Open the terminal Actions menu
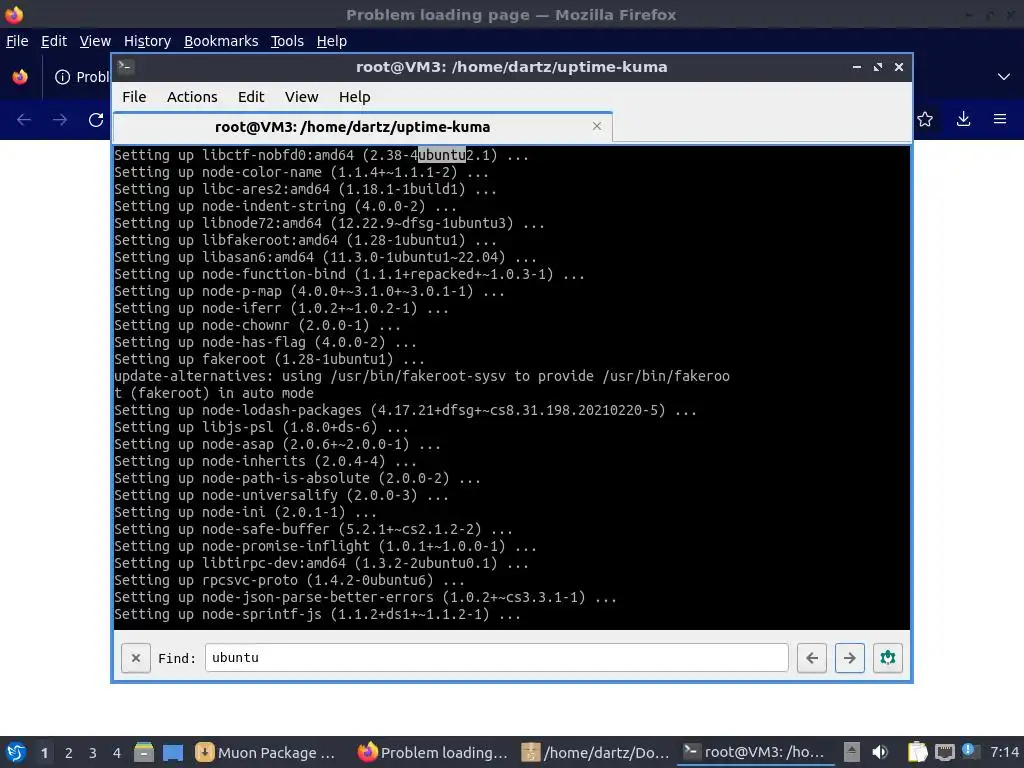 (x=192, y=97)
